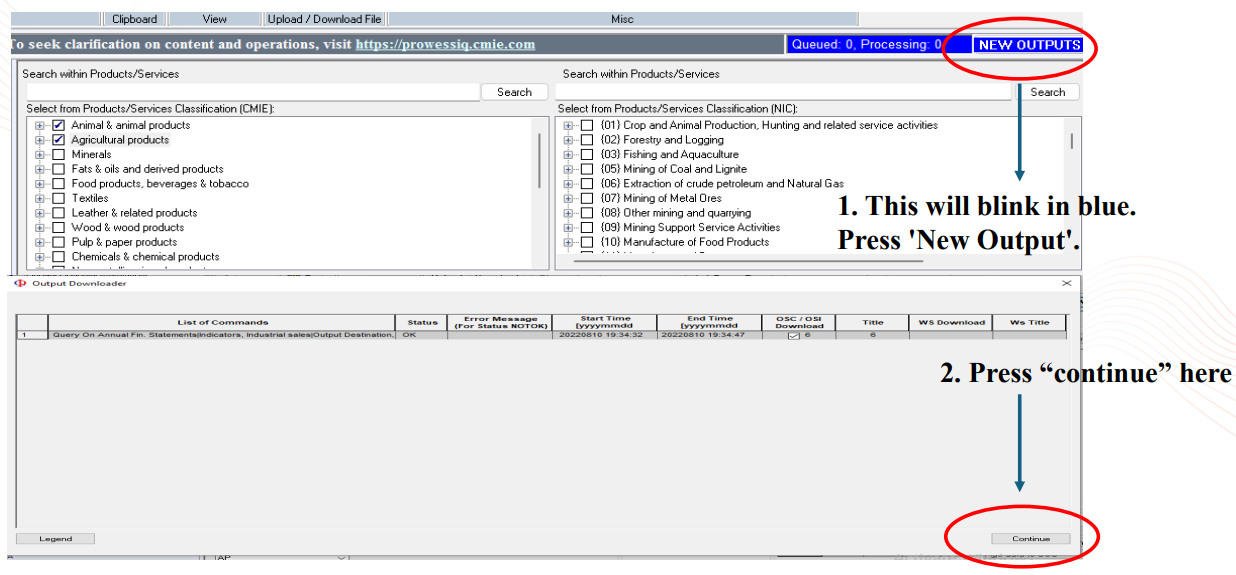The height and width of the screenshot is (575, 1236).
Task: Click the blinking NEW OUTPUTS indicator
Action: tap(1029, 45)
